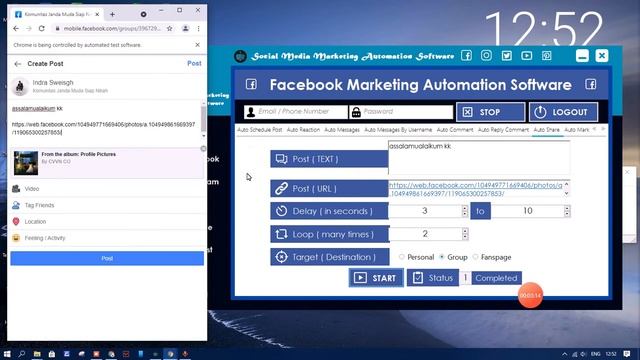Click the Completed status label
The width and height of the screenshot is (640, 360).
[496, 278]
